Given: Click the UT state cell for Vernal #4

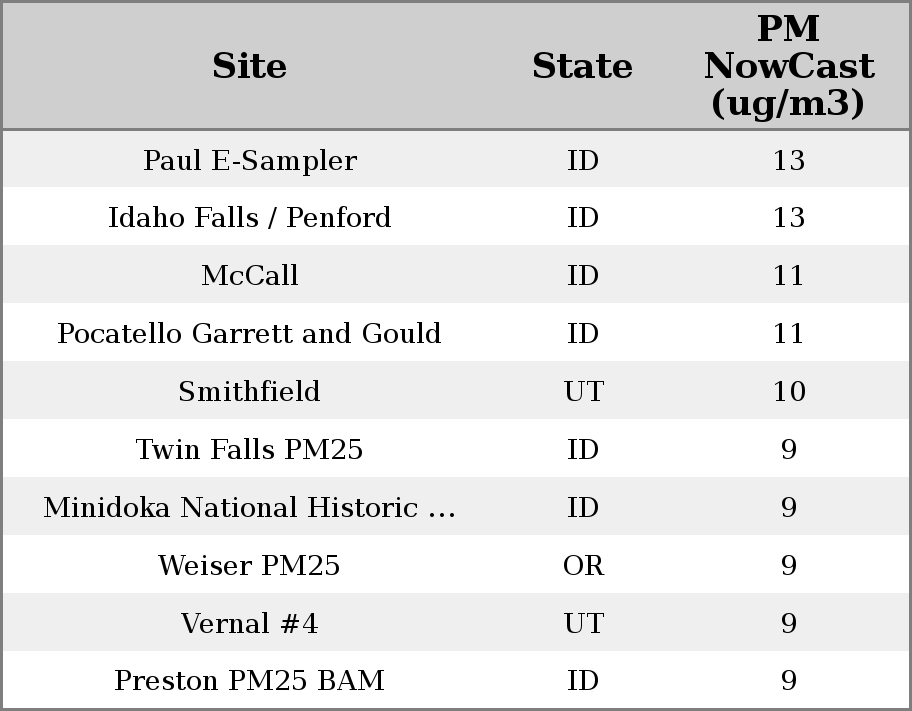Looking at the screenshot, I should point(583,624).
